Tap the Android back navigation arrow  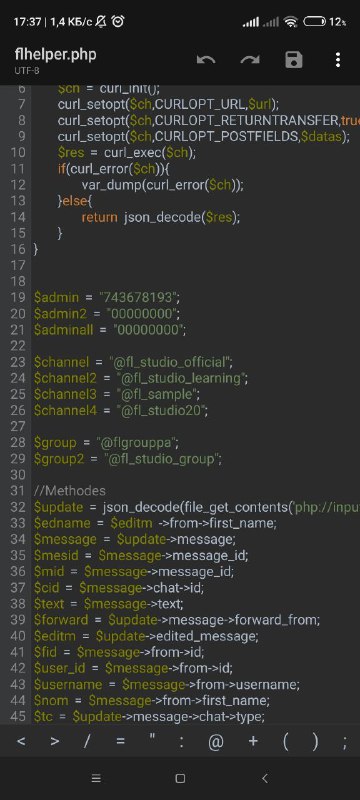(264, 779)
